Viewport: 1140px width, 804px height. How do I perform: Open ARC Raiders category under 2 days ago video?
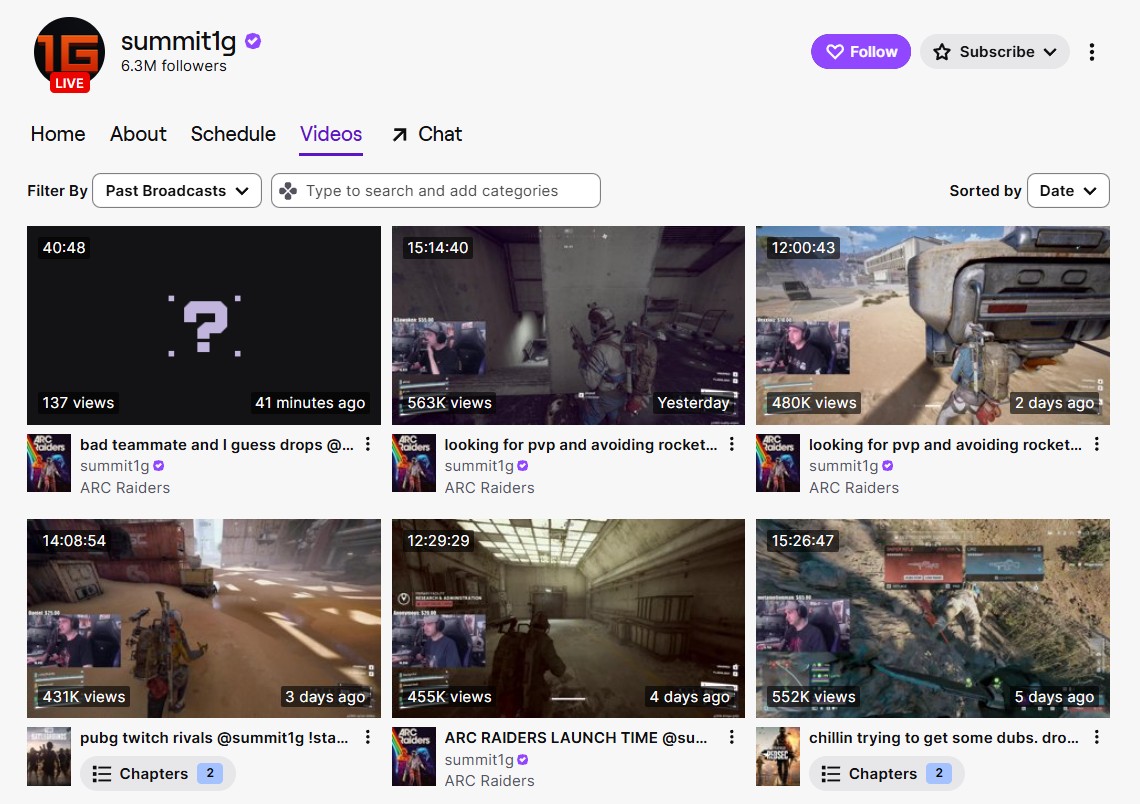tap(854, 488)
